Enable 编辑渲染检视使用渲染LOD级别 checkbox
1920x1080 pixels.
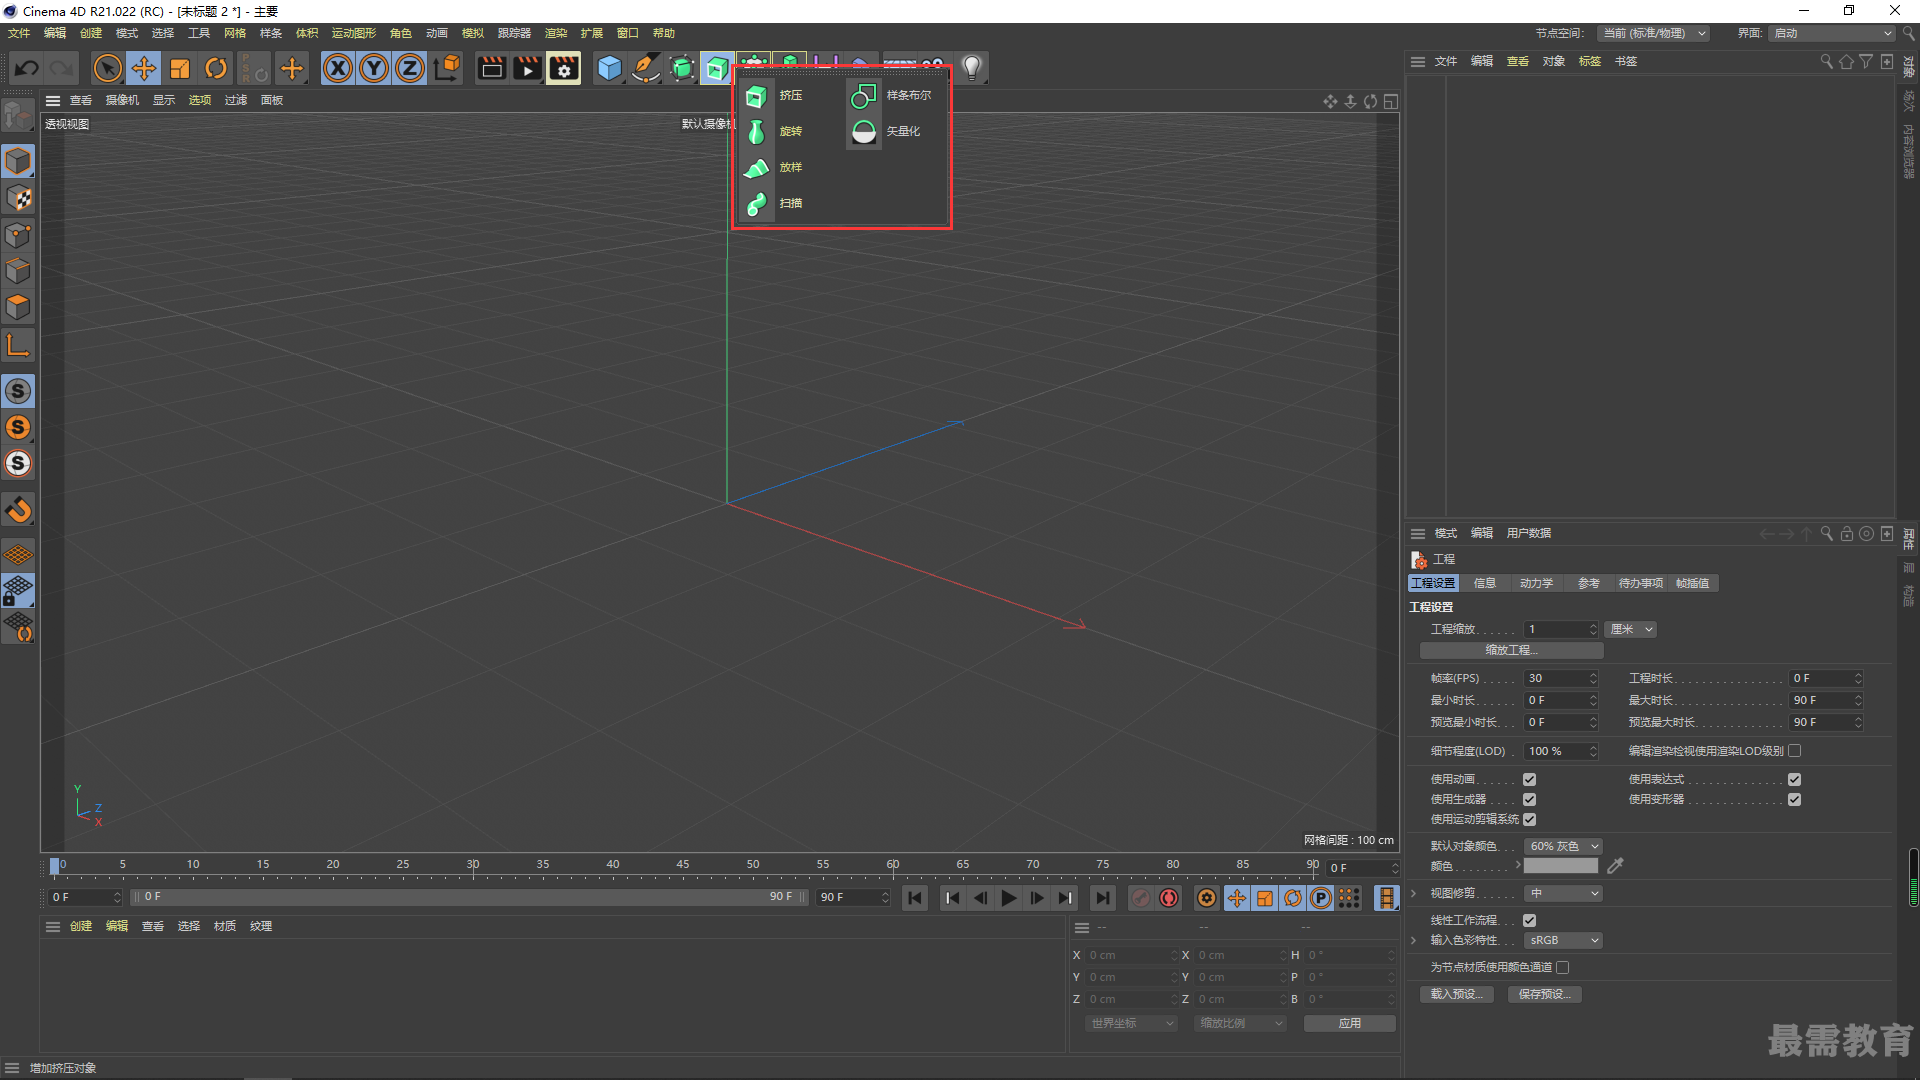click(x=1795, y=751)
